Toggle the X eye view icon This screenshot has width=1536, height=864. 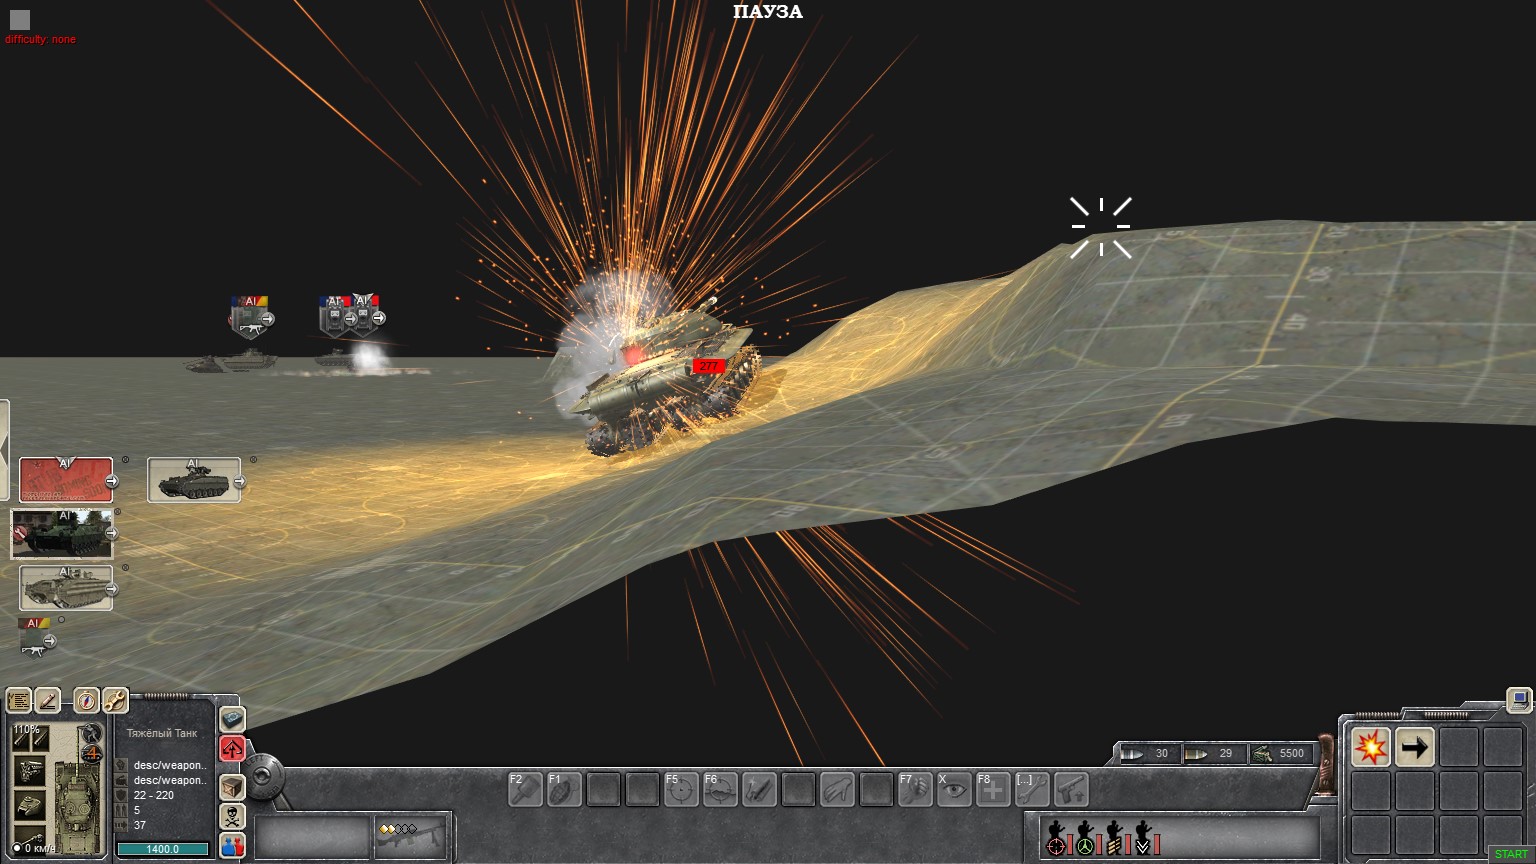(954, 790)
